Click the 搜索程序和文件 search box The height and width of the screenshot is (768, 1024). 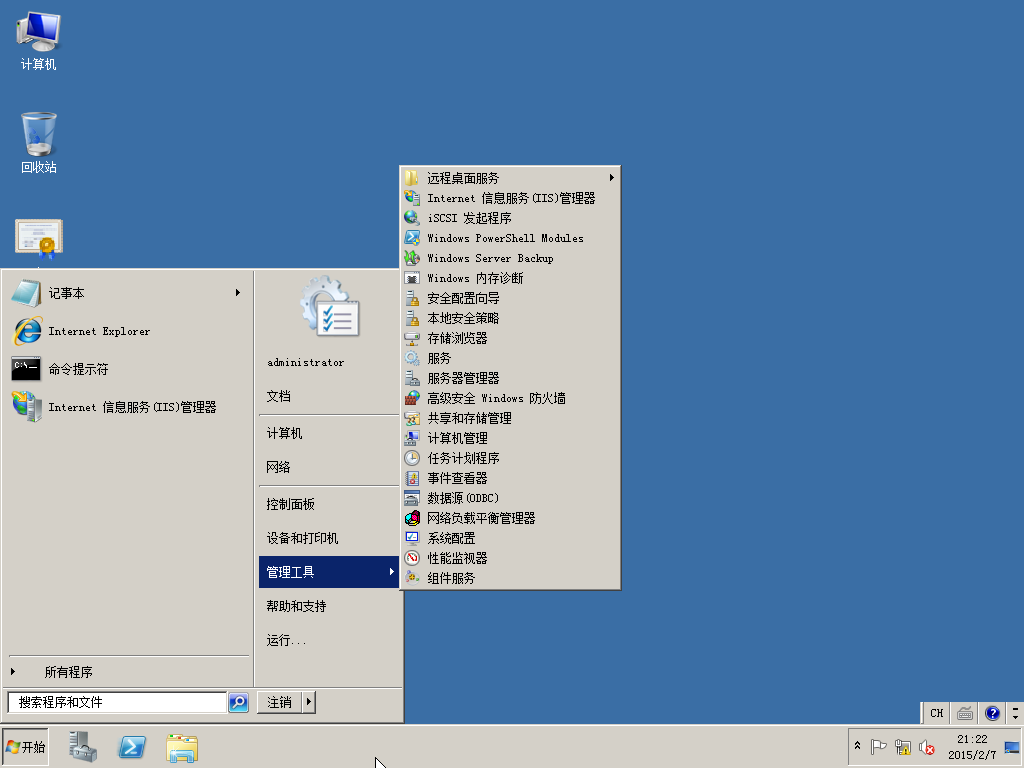118,702
